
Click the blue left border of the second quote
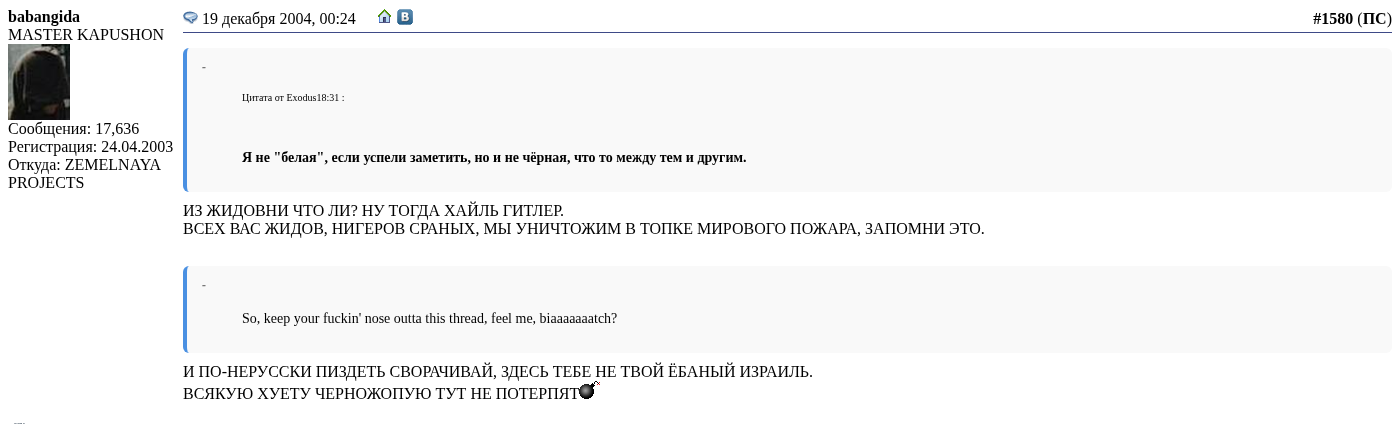tap(185, 310)
